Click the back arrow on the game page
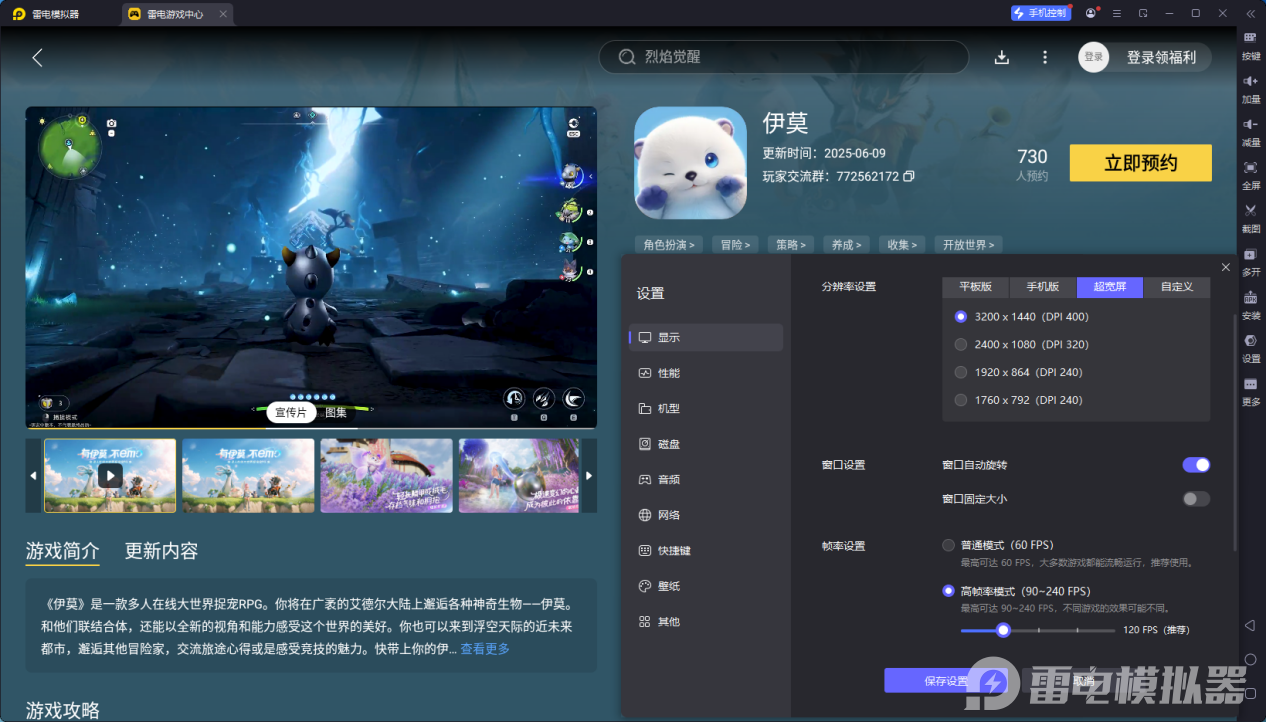Viewport: 1266px width, 722px height. click(37, 57)
